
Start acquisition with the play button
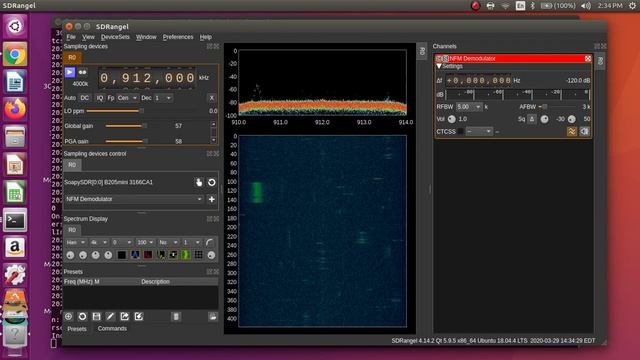pos(70,72)
